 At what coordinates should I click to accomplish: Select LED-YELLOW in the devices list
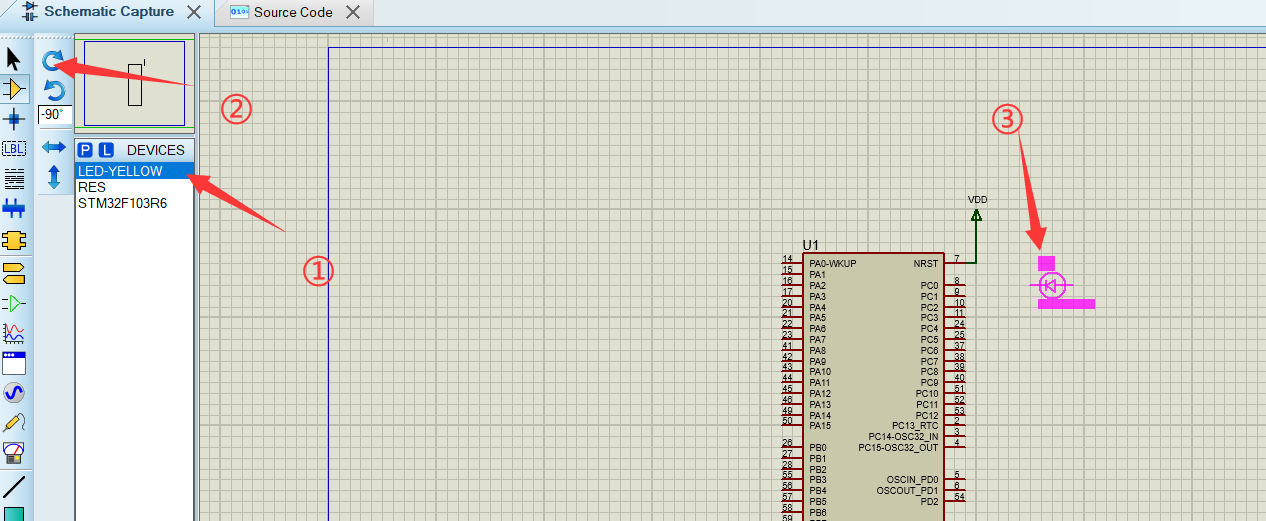pos(134,171)
